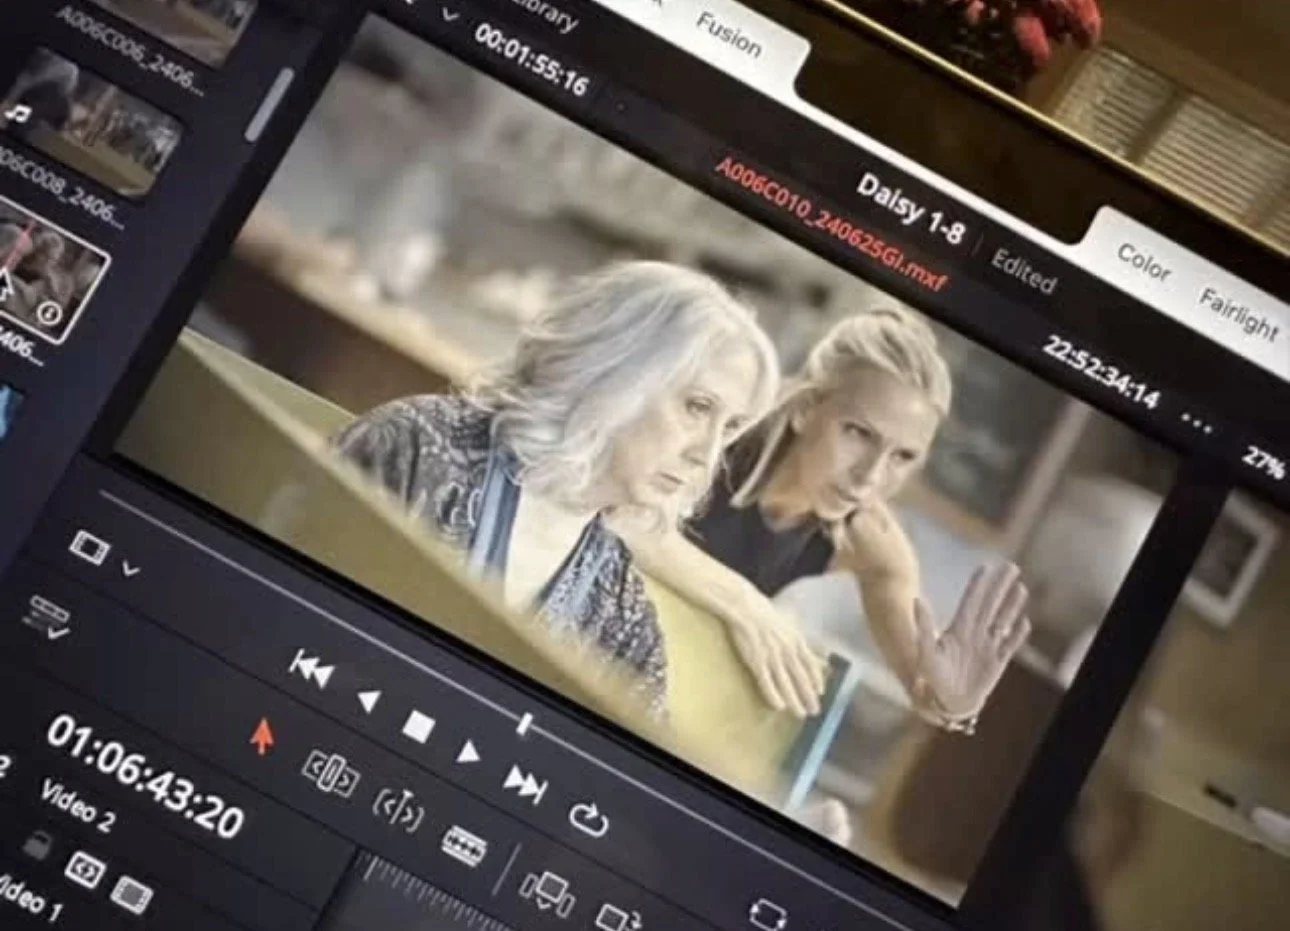Play the clip in reverse
Viewport: 1290px width, 931px height.
tap(369, 701)
